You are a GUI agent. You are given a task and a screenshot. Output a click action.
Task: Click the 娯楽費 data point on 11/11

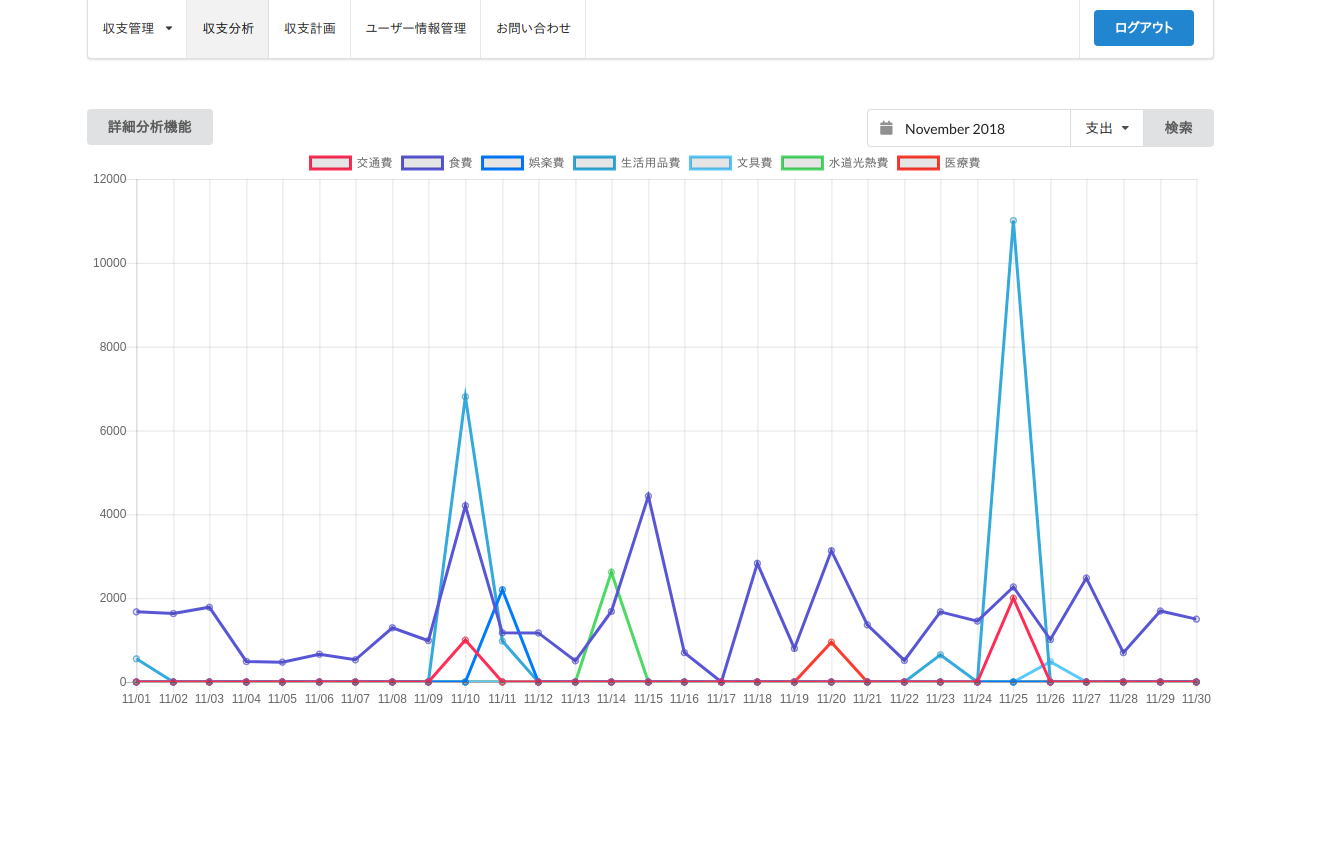[x=502, y=590]
